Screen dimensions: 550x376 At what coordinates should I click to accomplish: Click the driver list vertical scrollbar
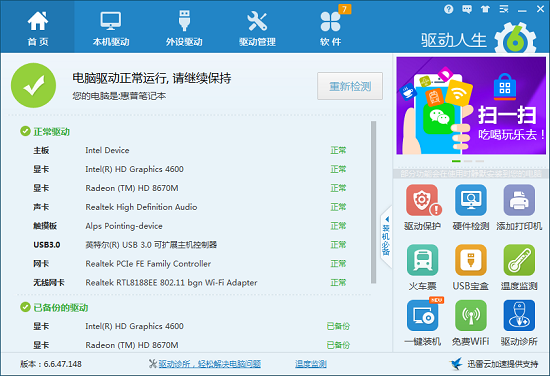pos(374,202)
